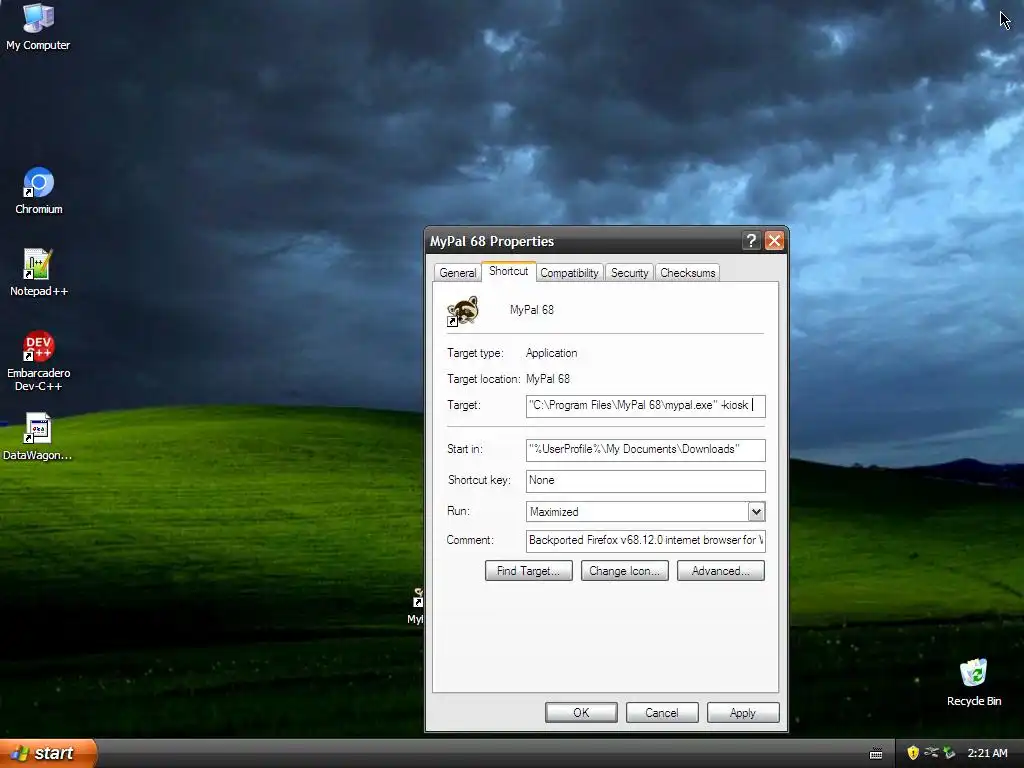Click the MyPal 68 name label
The image size is (1024, 768).
(532, 310)
